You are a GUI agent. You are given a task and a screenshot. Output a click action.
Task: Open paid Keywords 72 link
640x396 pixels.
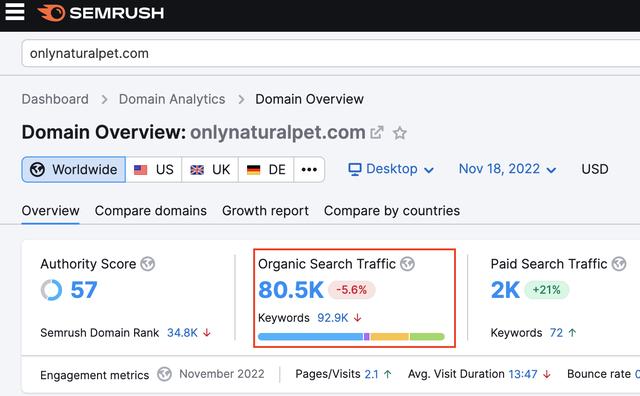click(x=556, y=333)
